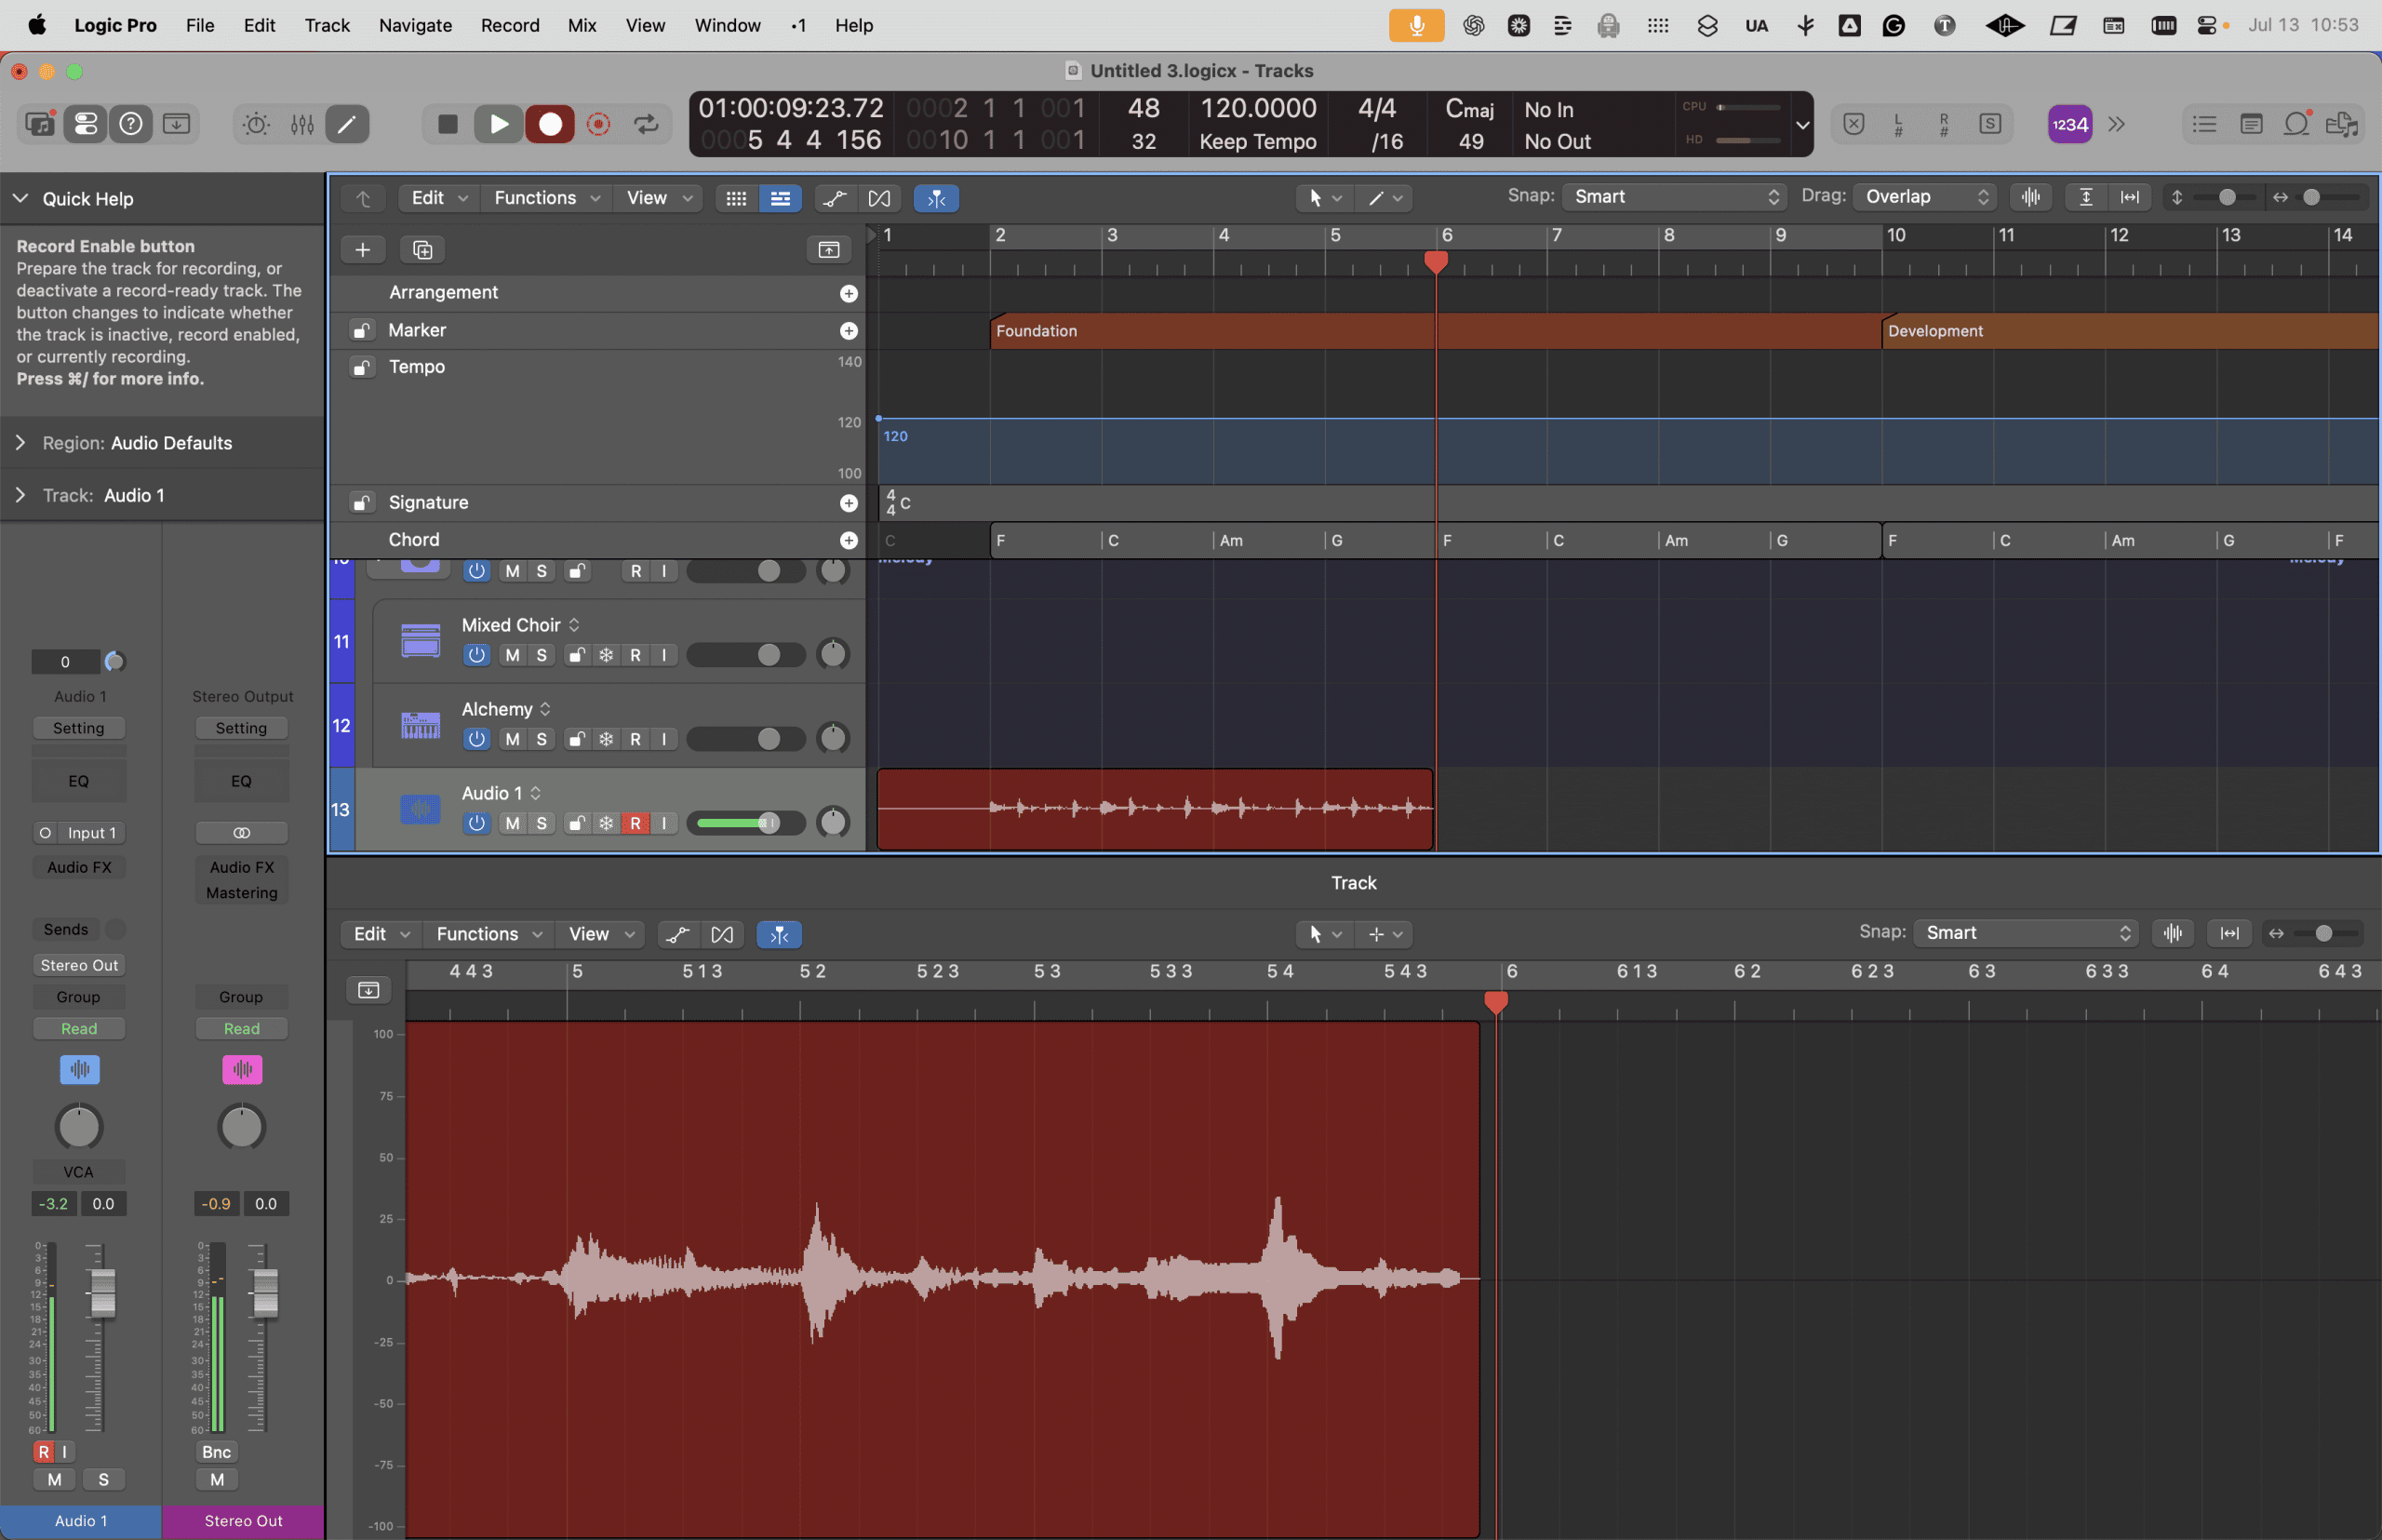Click the Read automation button on Audio 1 strip

coord(79,1029)
